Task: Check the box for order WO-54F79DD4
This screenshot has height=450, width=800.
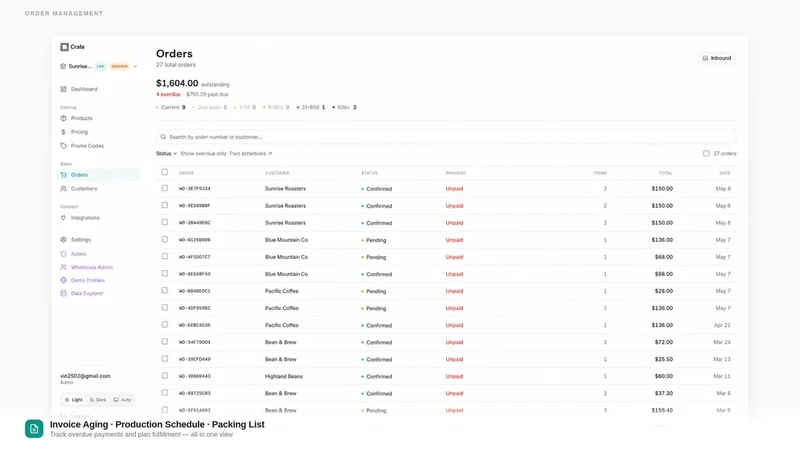Action: (165, 342)
